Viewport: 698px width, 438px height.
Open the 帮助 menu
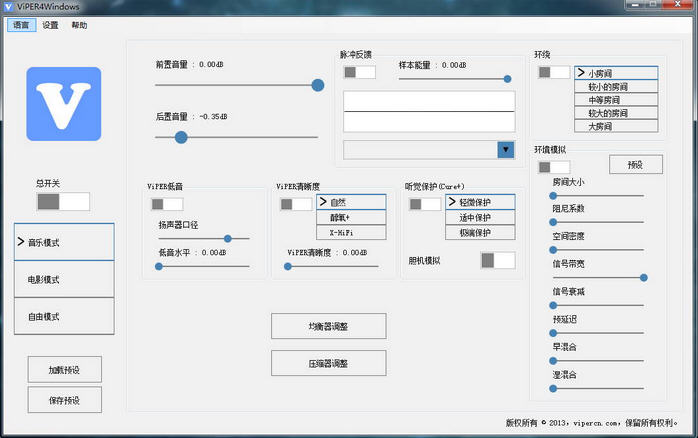(79, 25)
